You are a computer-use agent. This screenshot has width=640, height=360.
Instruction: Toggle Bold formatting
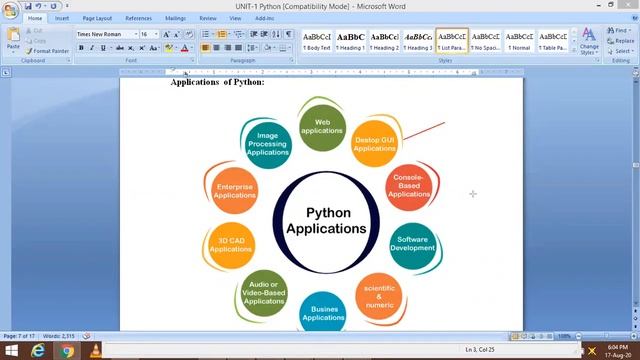pos(81,48)
